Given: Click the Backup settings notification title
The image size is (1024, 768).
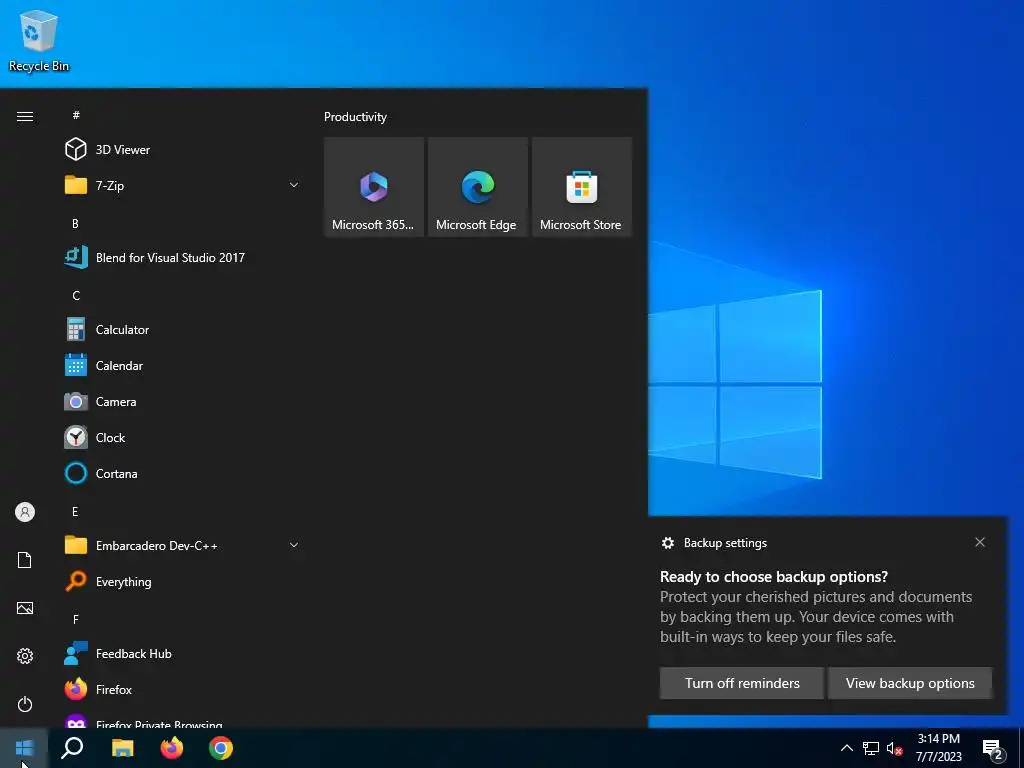Looking at the screenshot, I should pyautogui.click(x=725, y=543).
